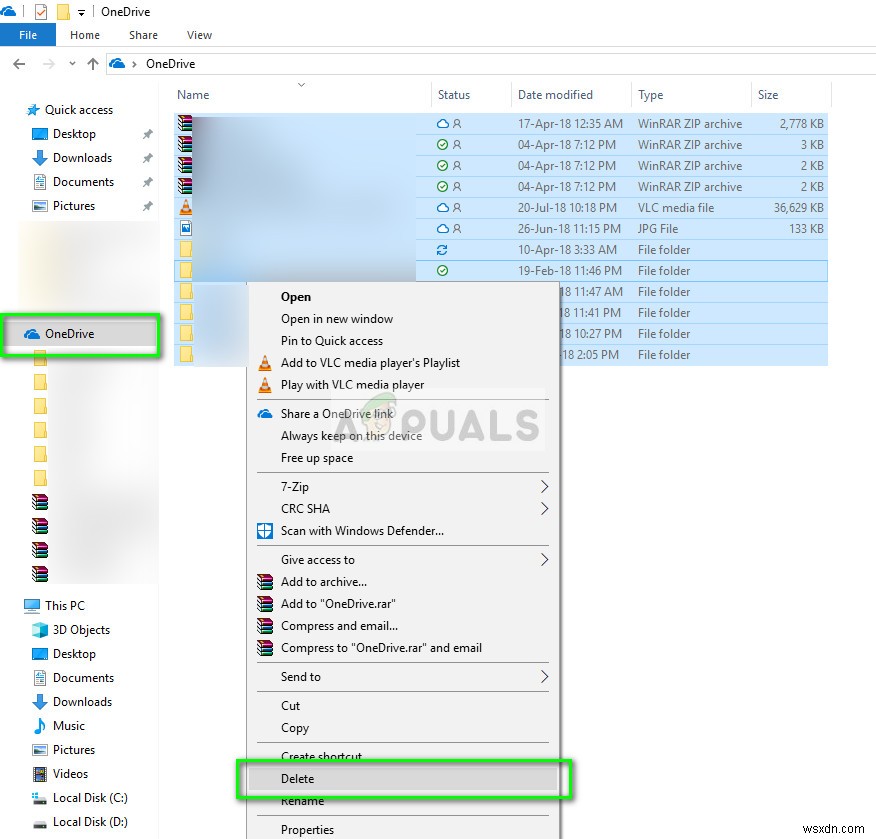
Task: Expand the Send to submenu arrow
Action: pos(544,677)
